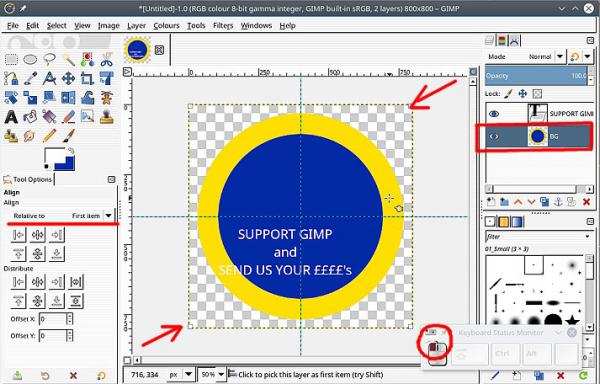
Task: Activate the Text tool
Action: tap(11, 117)
